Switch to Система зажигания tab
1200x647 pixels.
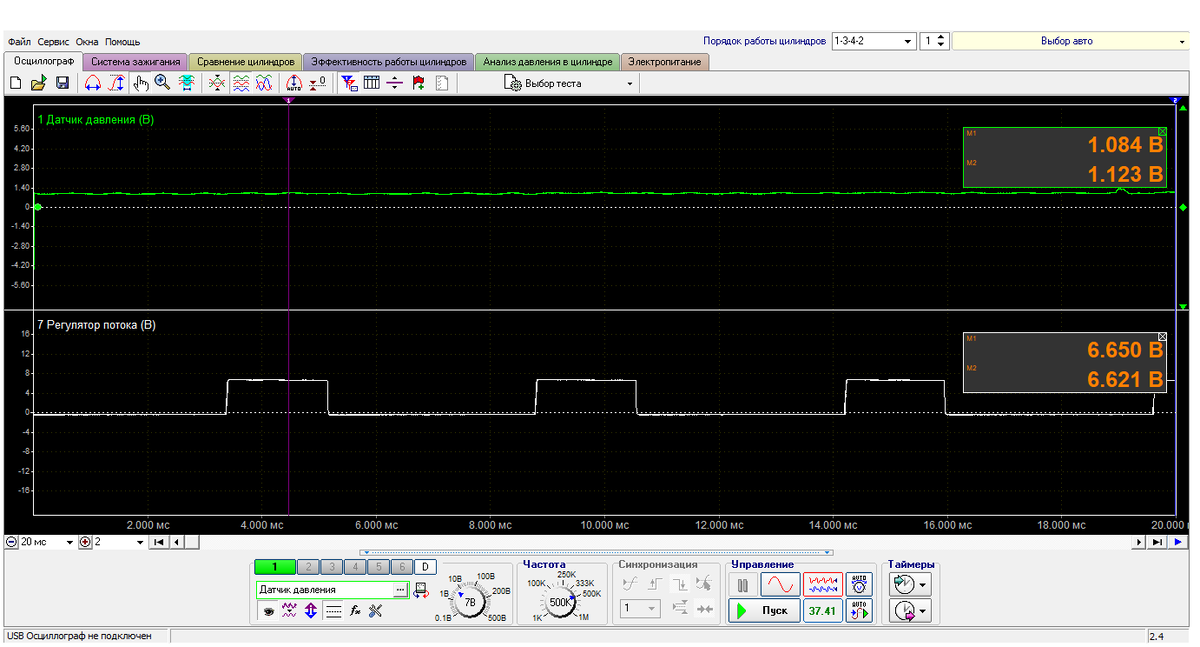(x=135, y=62)
